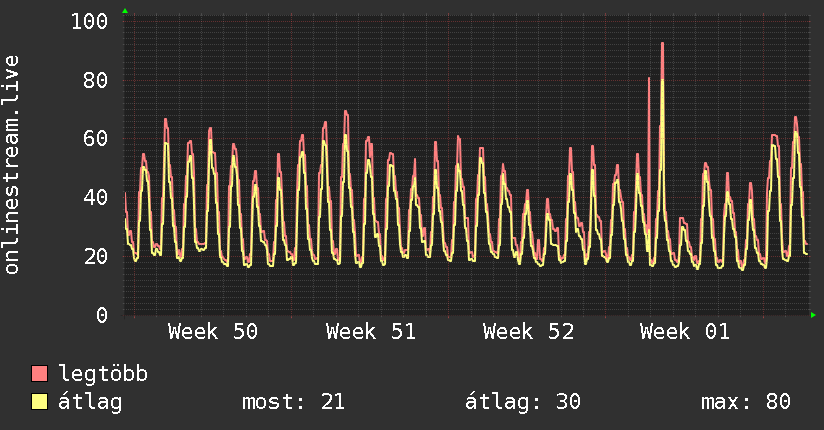Screen dimensions: 824x430
Task: Select the Week 52 axis label
Action: coord(528,332)
